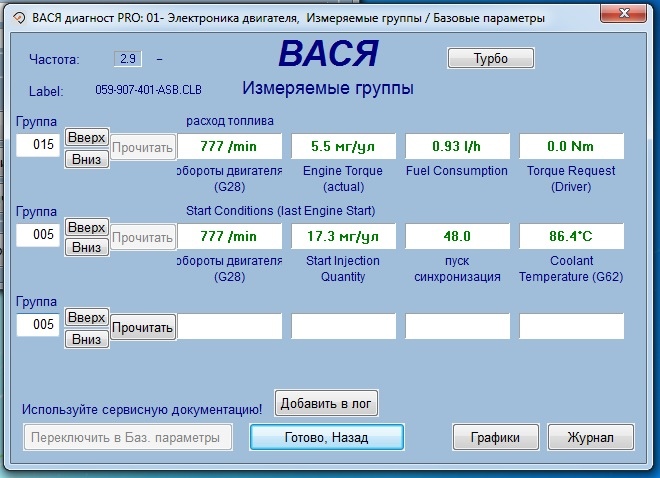Screen dimensions: 660x478
Task: Click the ВАСЯ диагност title bar icon
Action: [x=19, y=18]
